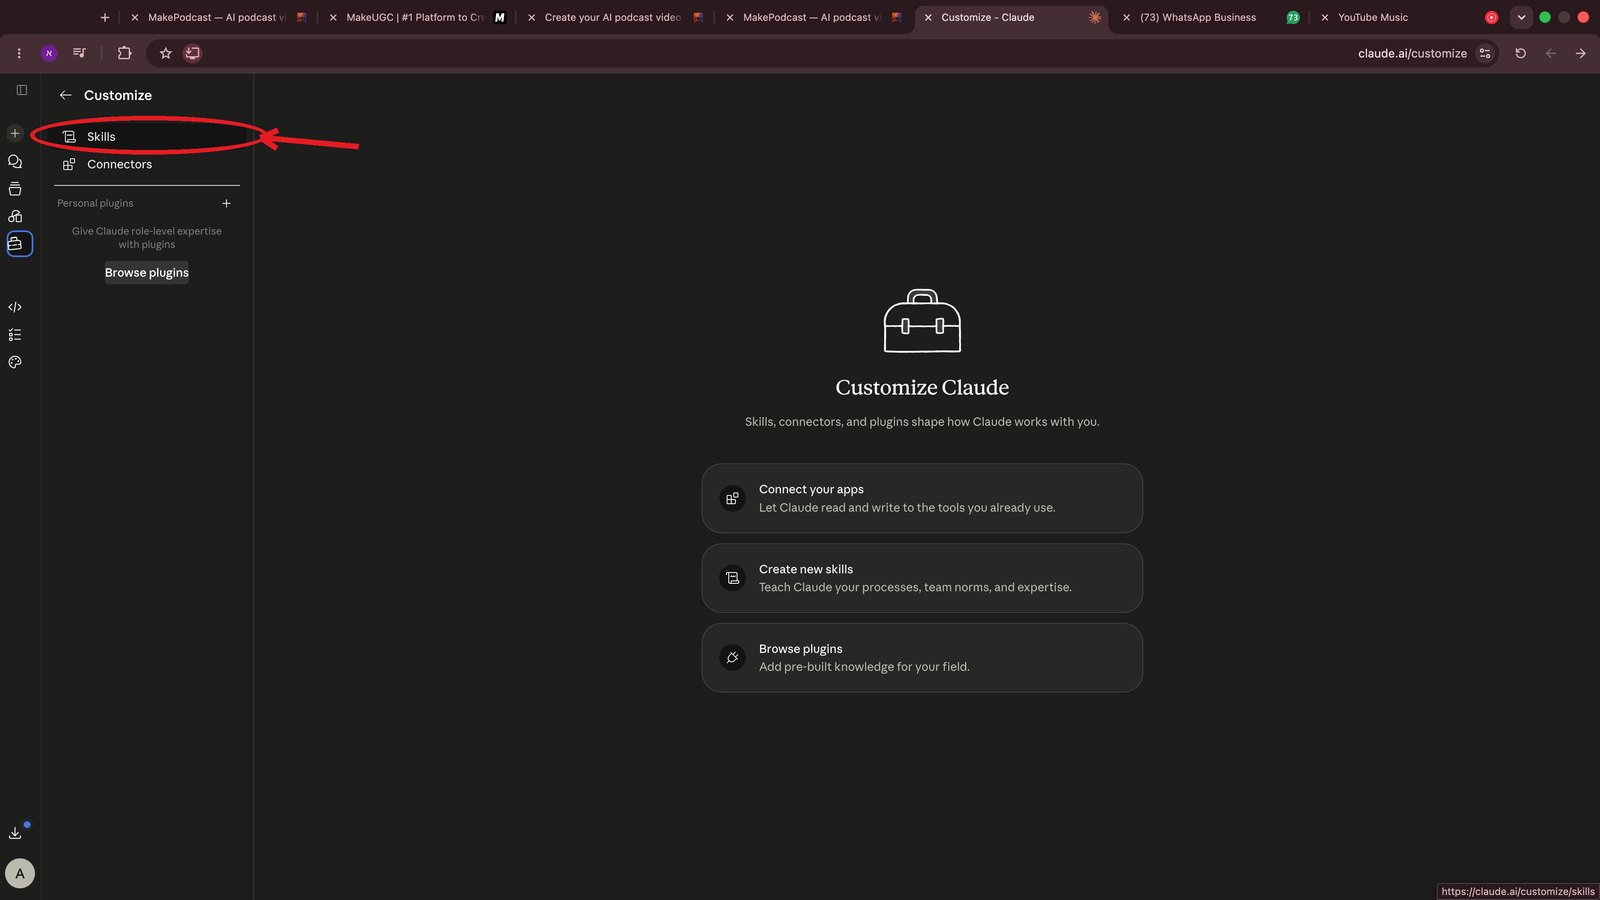Open the media controls music-list icon
Image resolution: width=1600 pixels, height=900 pixels.
(79, 53)
